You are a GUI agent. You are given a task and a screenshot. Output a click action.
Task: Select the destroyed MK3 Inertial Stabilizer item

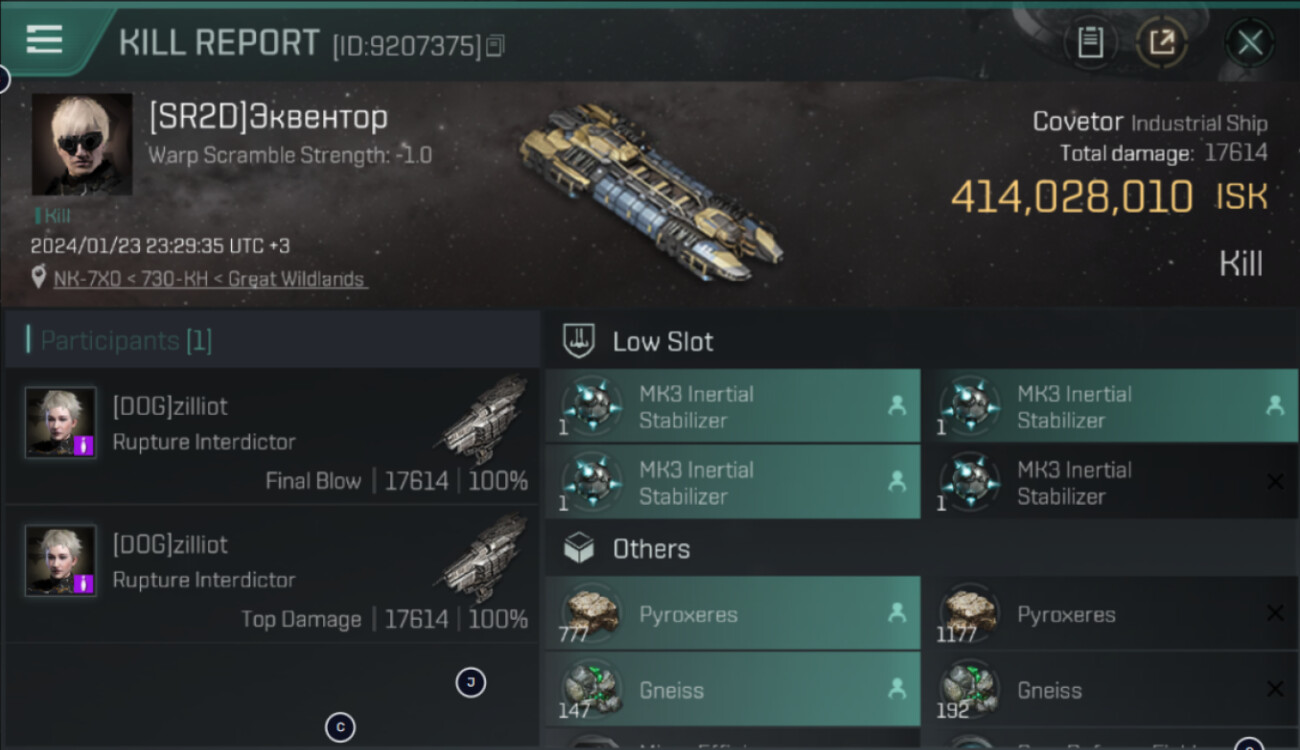[1110, 483]
